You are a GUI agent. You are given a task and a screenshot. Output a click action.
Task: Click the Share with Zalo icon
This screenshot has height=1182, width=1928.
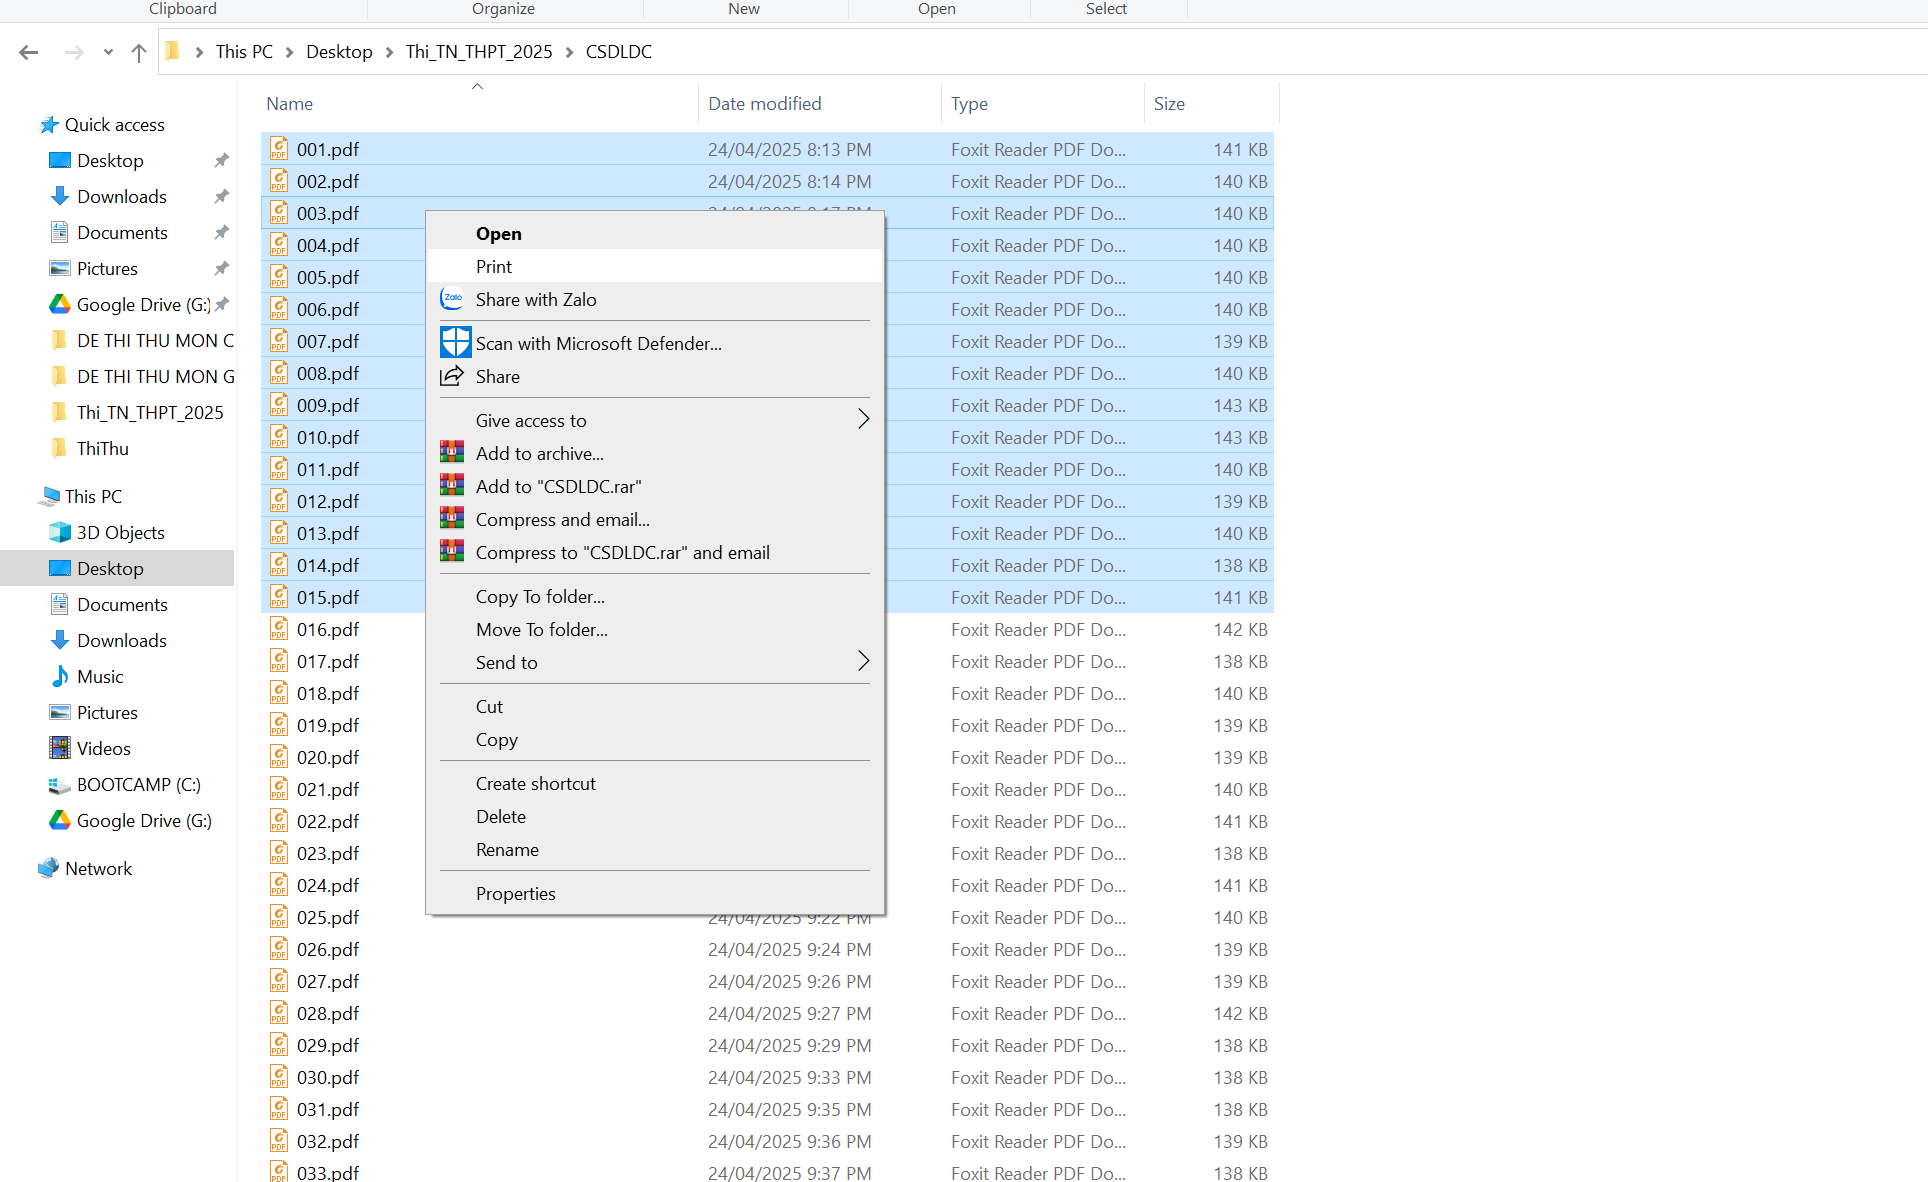point(452,299)
